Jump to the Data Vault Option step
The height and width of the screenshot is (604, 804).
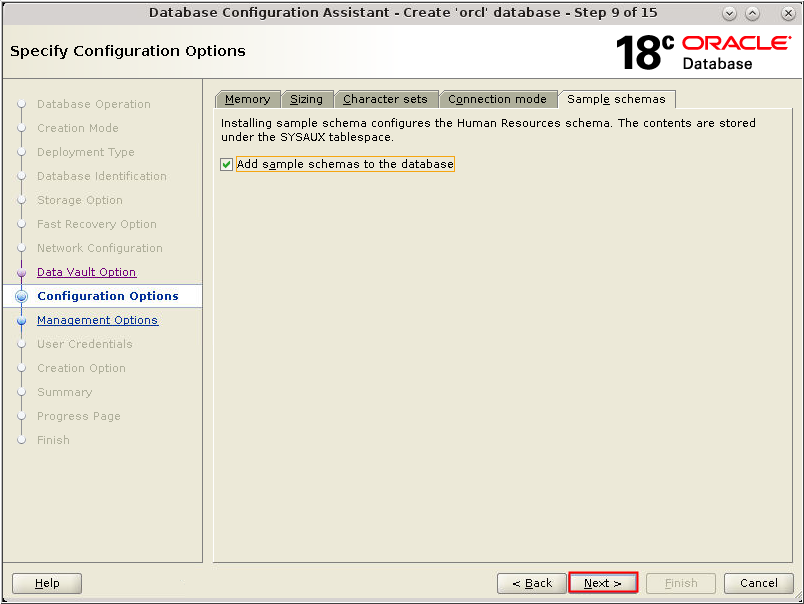click(x=86, y=272)
